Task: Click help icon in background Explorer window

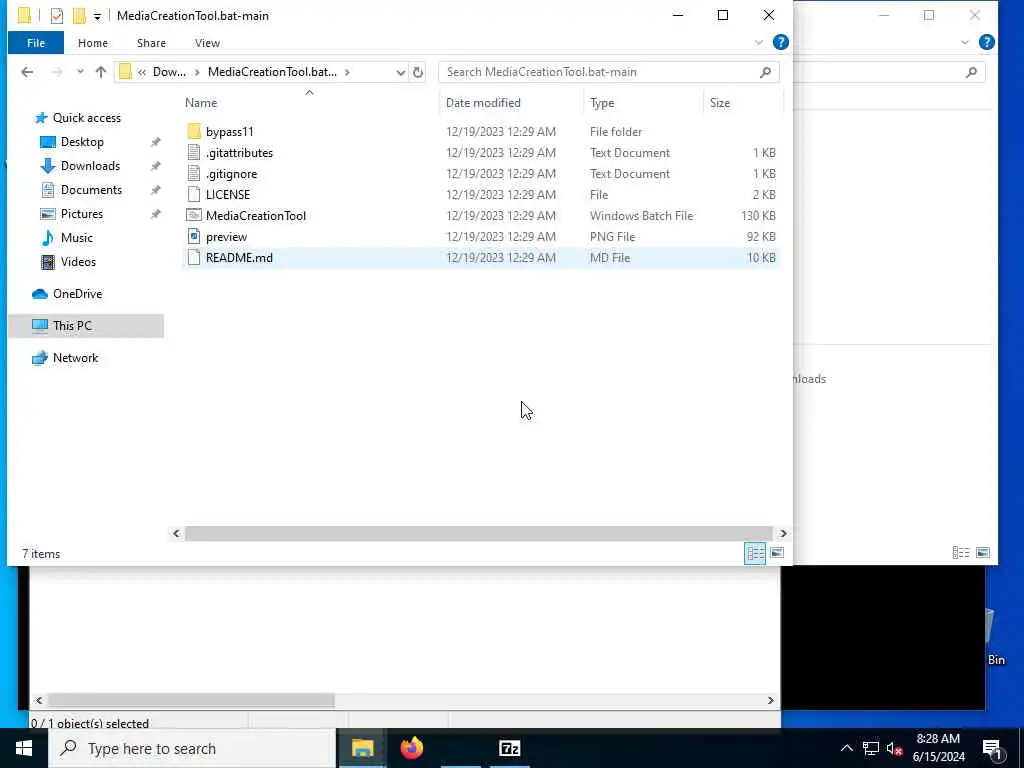Action: coord(987,42)
